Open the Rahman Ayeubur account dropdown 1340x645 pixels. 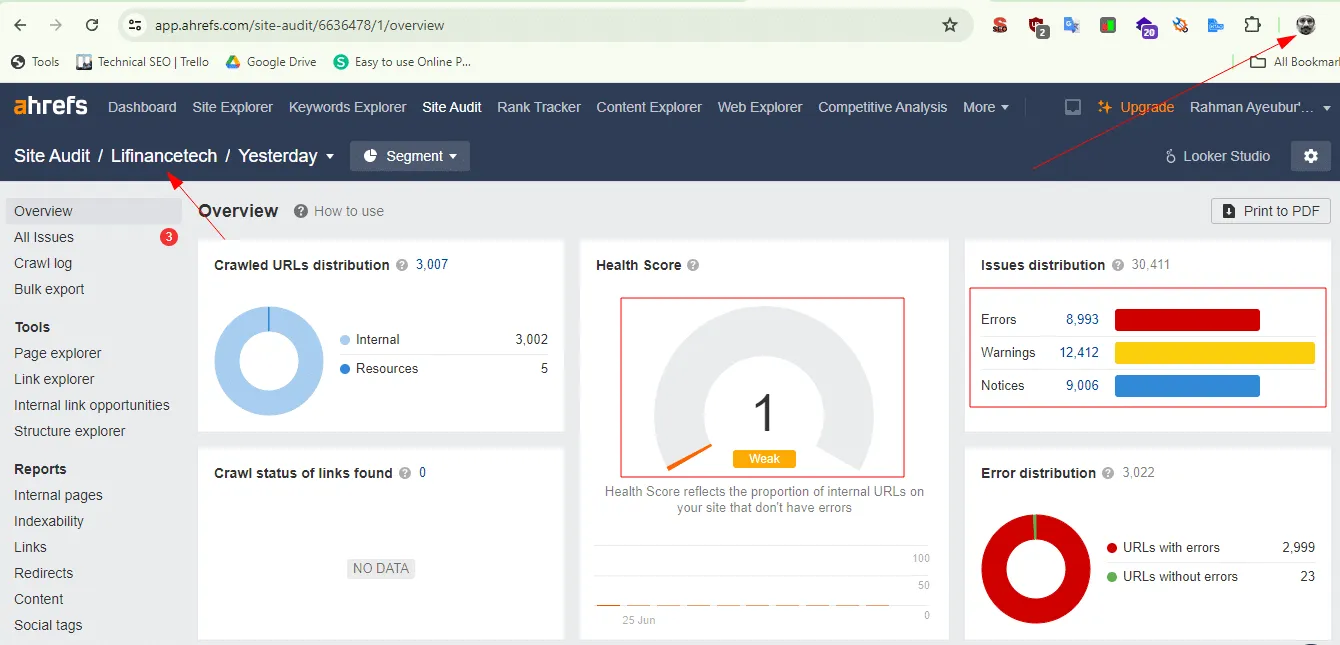coord(1261,107)
